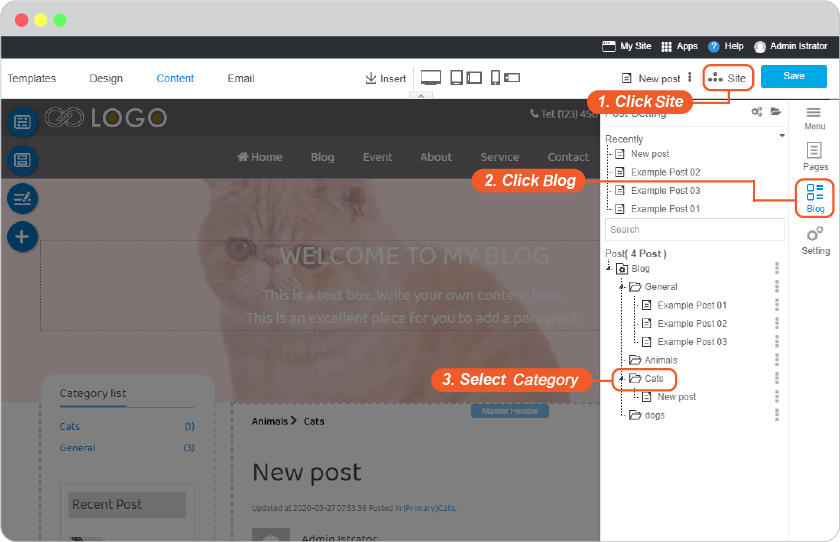Collapse the General category folder
Viewport: 840px width, 542px height.
[621, 287]
